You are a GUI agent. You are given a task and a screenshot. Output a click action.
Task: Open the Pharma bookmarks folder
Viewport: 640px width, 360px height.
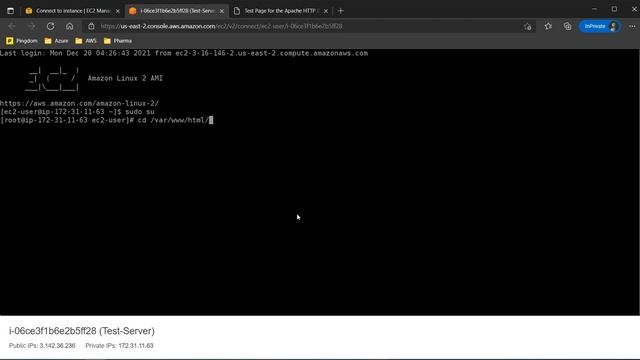click(x=118, y=41)
